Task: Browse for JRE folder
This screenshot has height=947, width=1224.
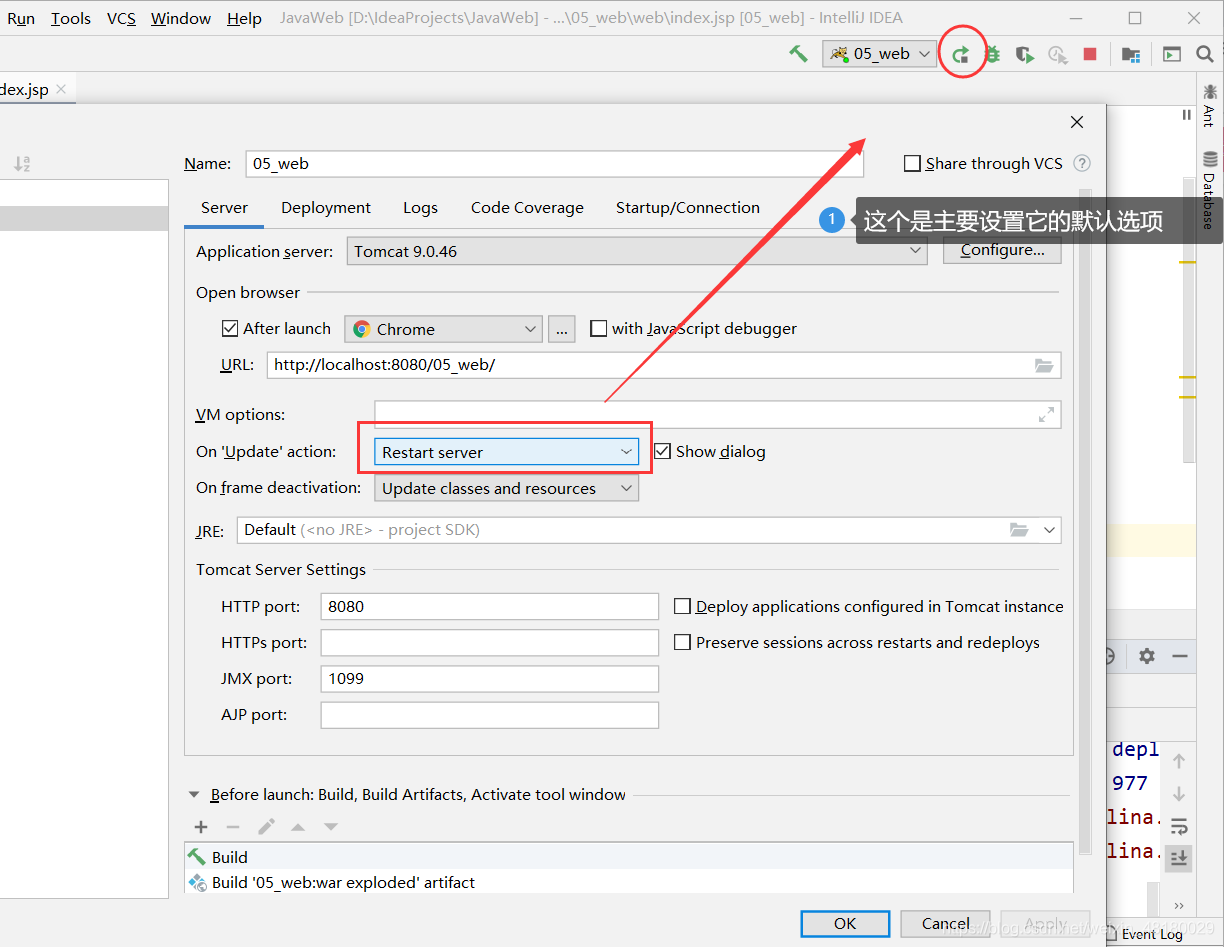Action: (1019, 530)
